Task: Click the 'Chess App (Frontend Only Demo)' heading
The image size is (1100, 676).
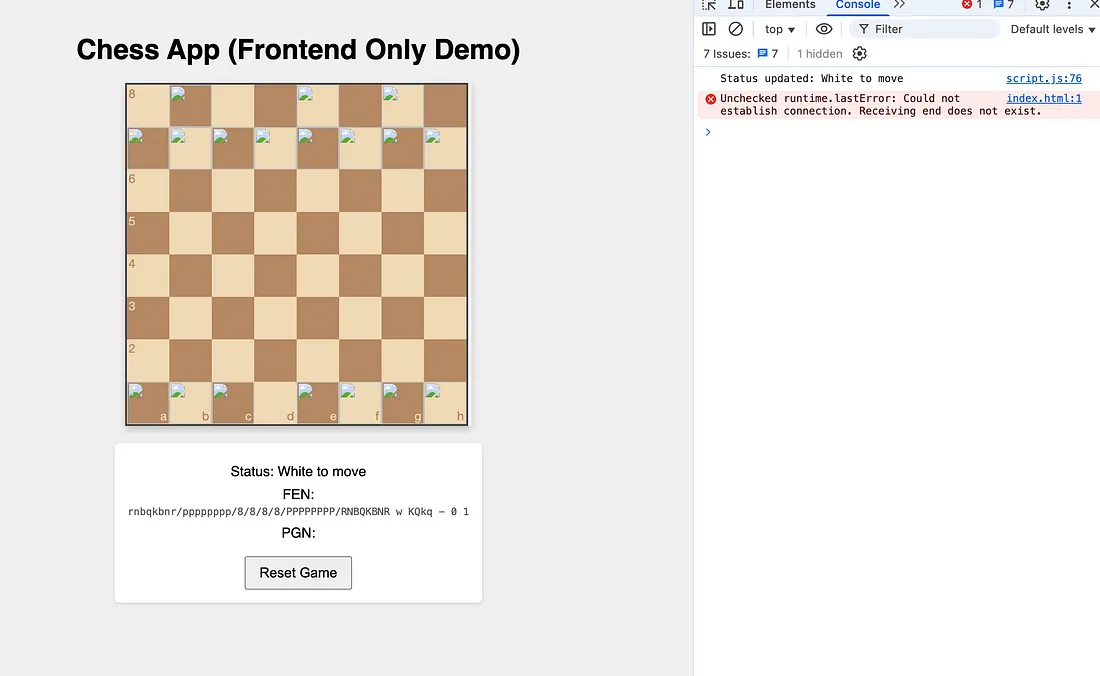Action: pos(298,50)
